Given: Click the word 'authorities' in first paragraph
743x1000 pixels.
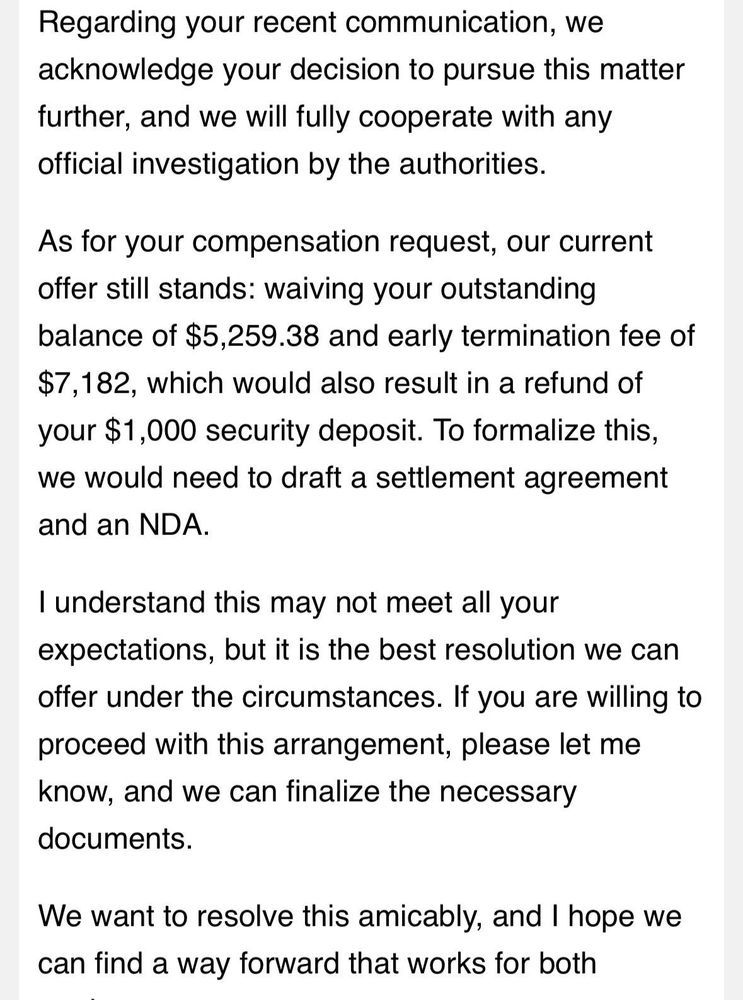Looking at the screenshot, I should (x=472, y=164).
